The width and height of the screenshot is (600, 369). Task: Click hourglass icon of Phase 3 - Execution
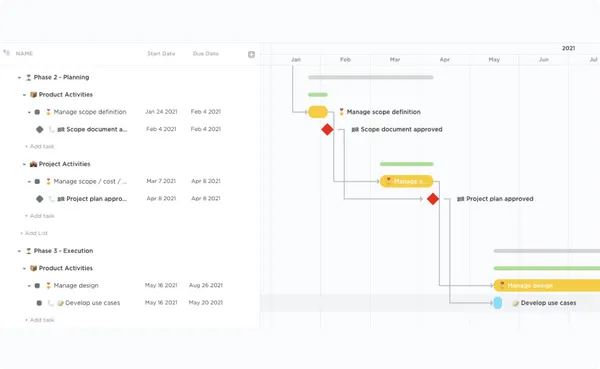28,251
